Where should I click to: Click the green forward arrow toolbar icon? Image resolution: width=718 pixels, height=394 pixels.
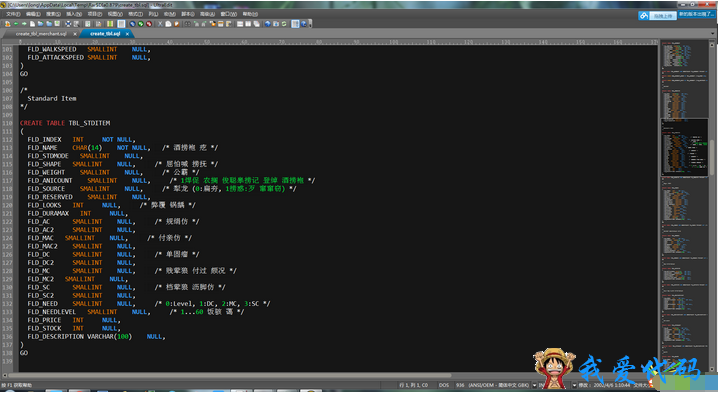[24, 24]
